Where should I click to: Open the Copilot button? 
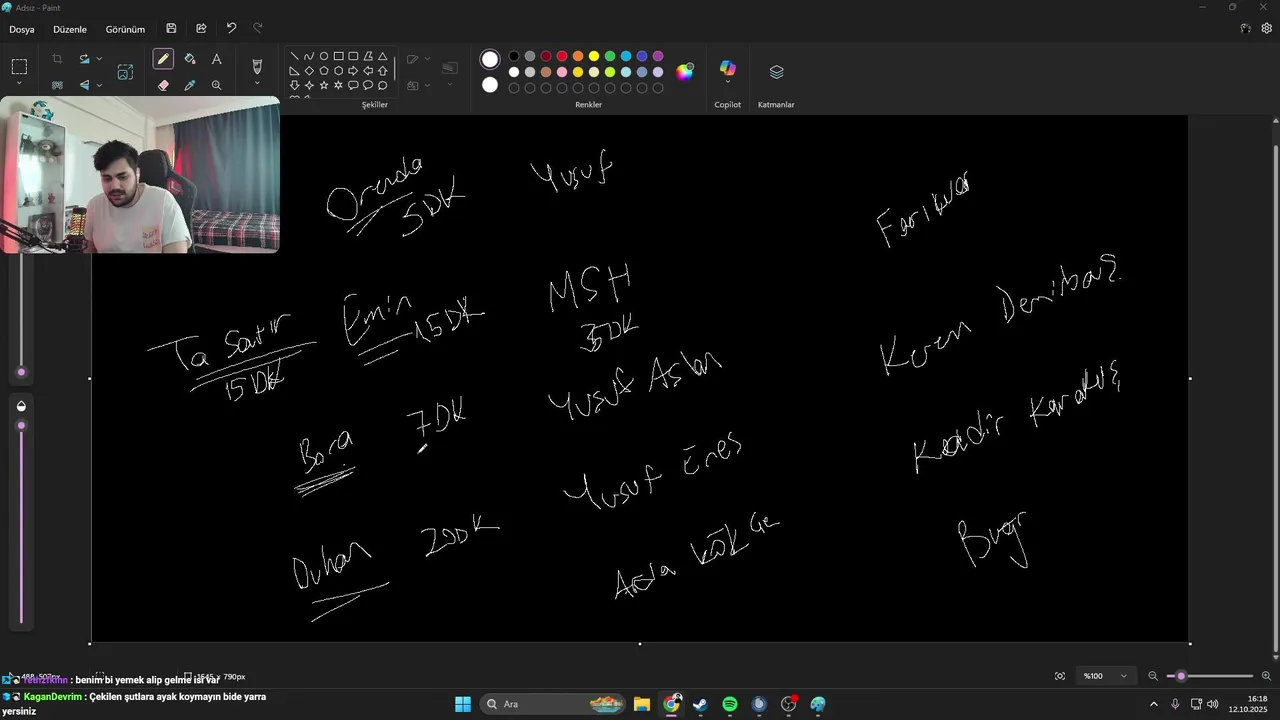point(728,68)
